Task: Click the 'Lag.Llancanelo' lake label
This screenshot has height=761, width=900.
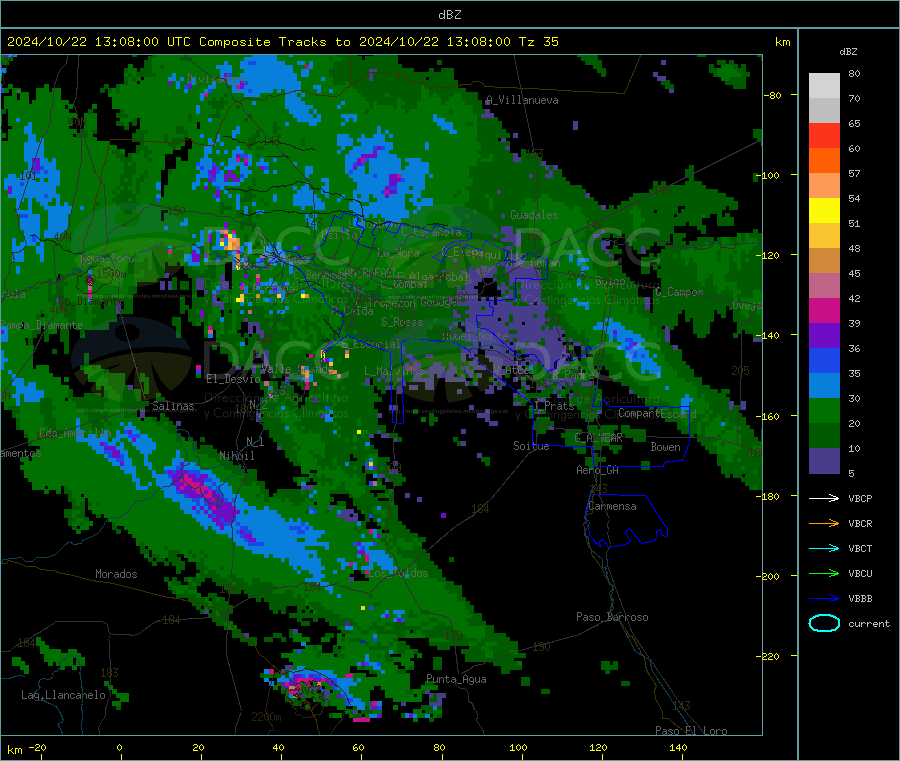Action: tap(63, 695)
